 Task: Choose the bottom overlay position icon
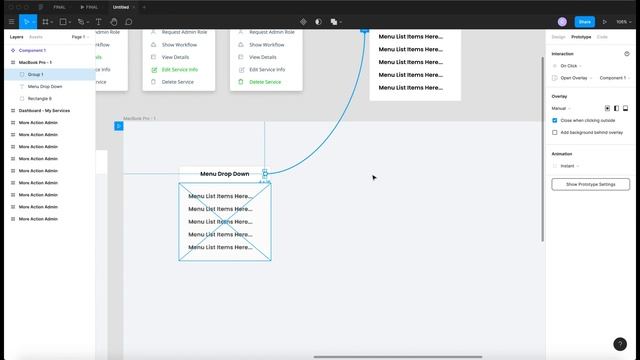[x=625, y=108]
